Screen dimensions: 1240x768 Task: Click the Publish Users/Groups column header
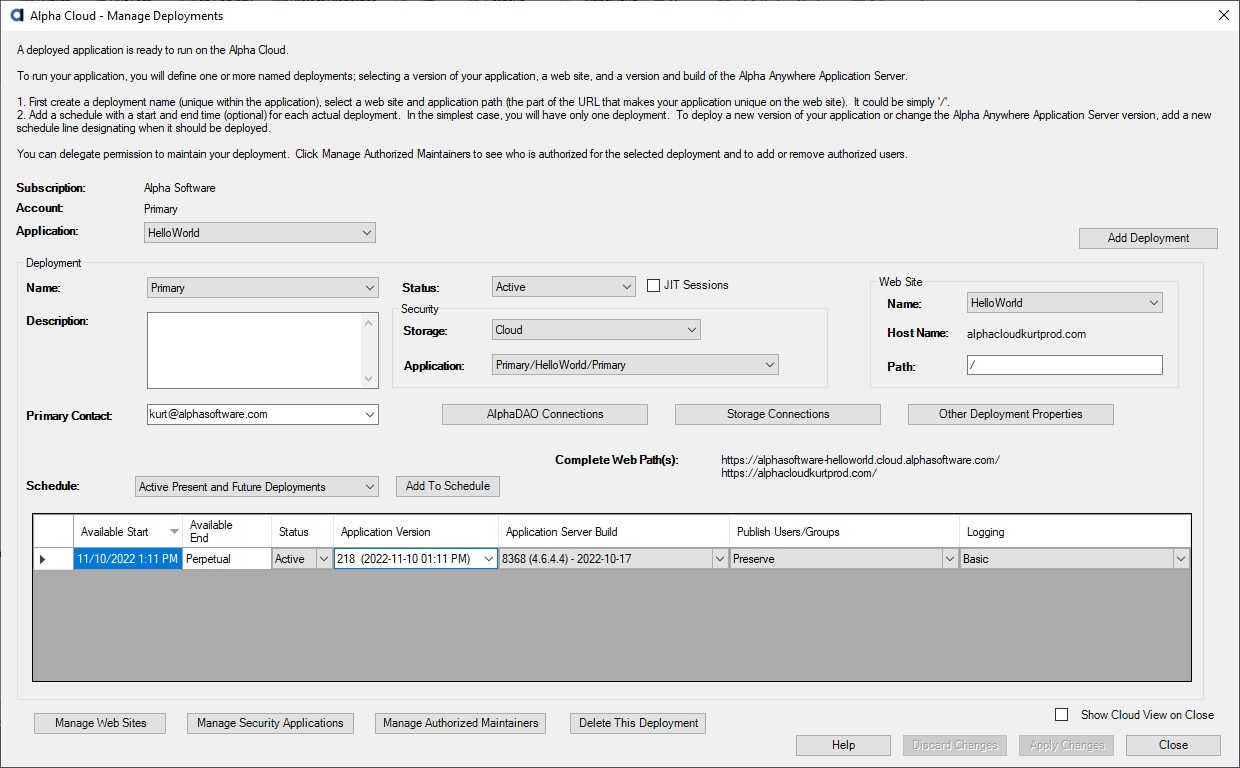844,532
